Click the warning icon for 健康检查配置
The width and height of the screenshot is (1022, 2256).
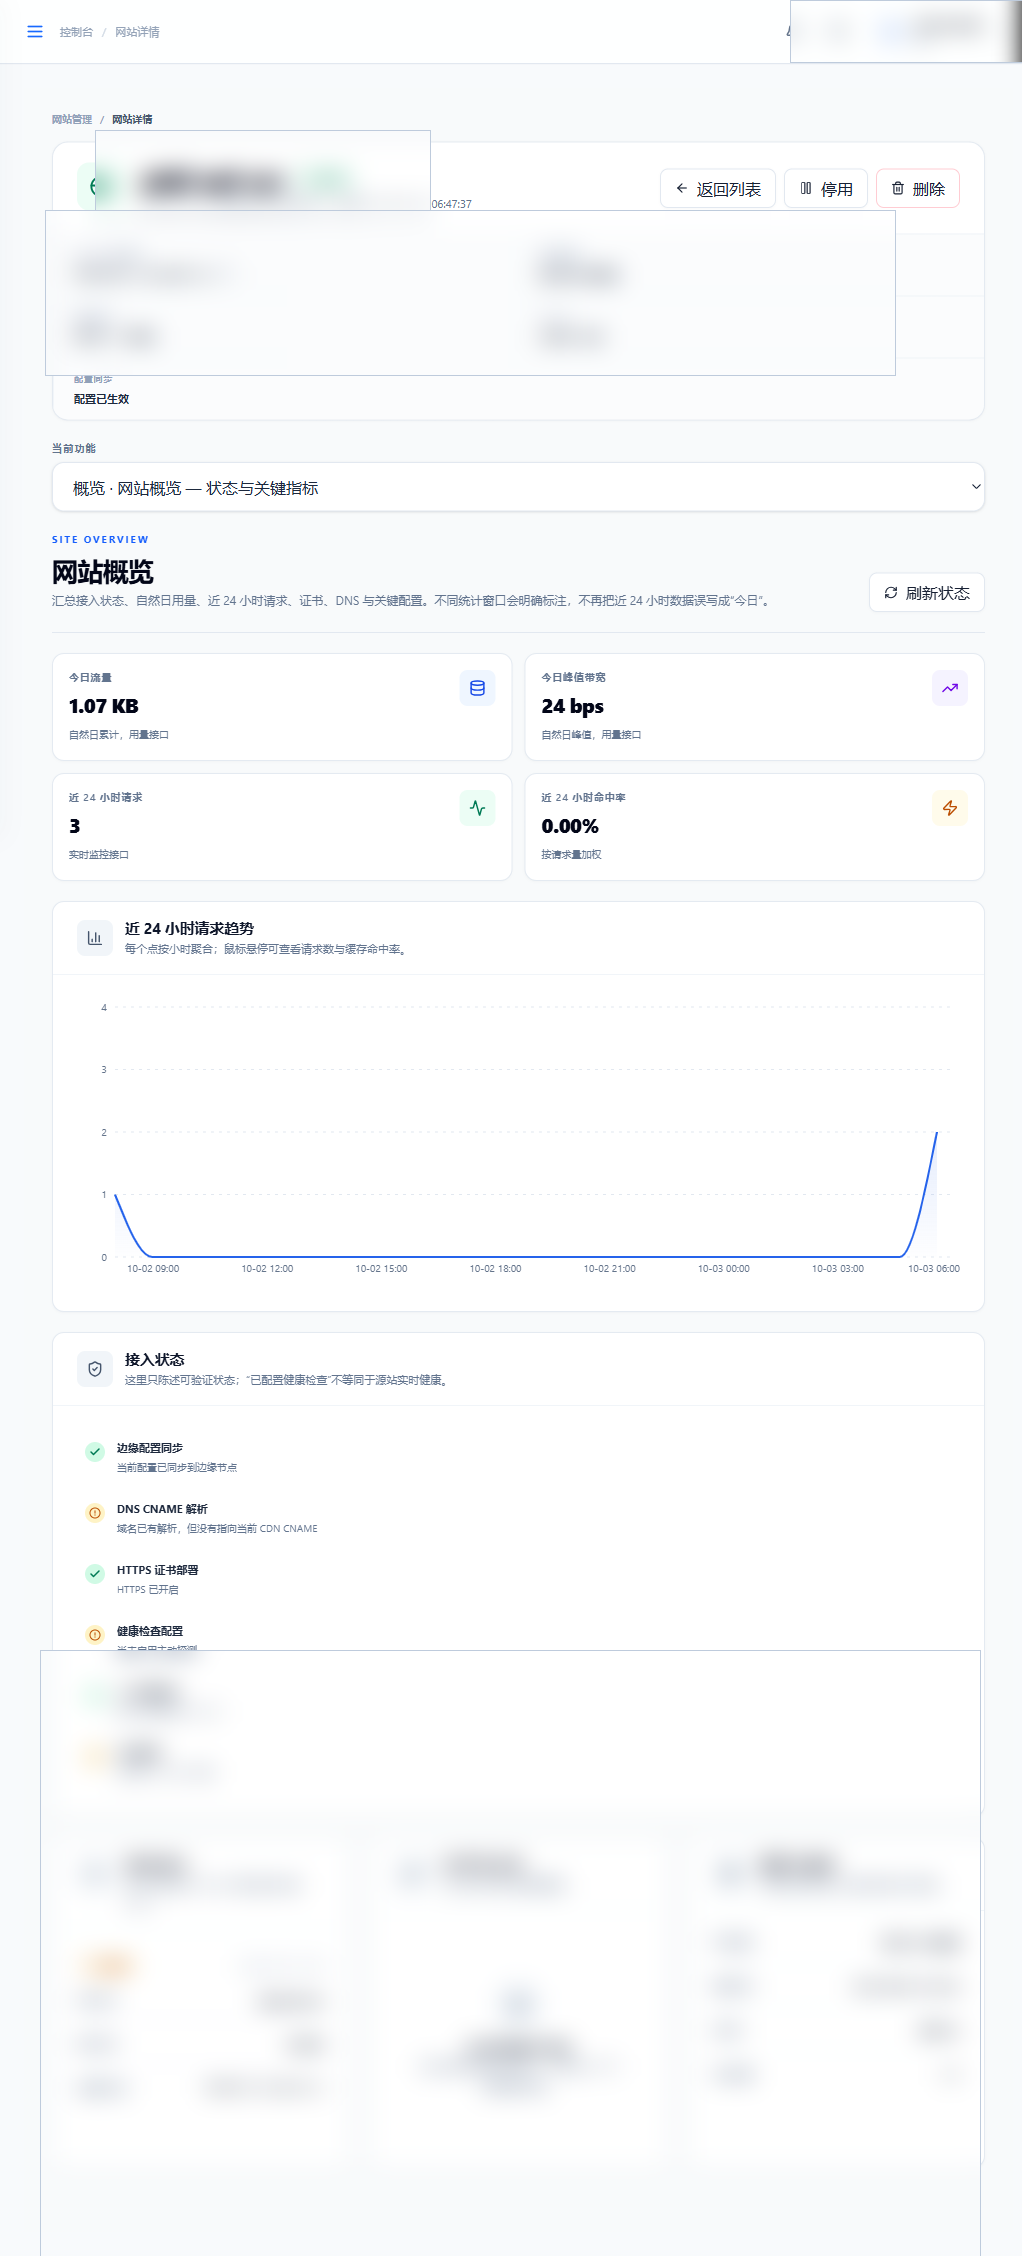95,1635
